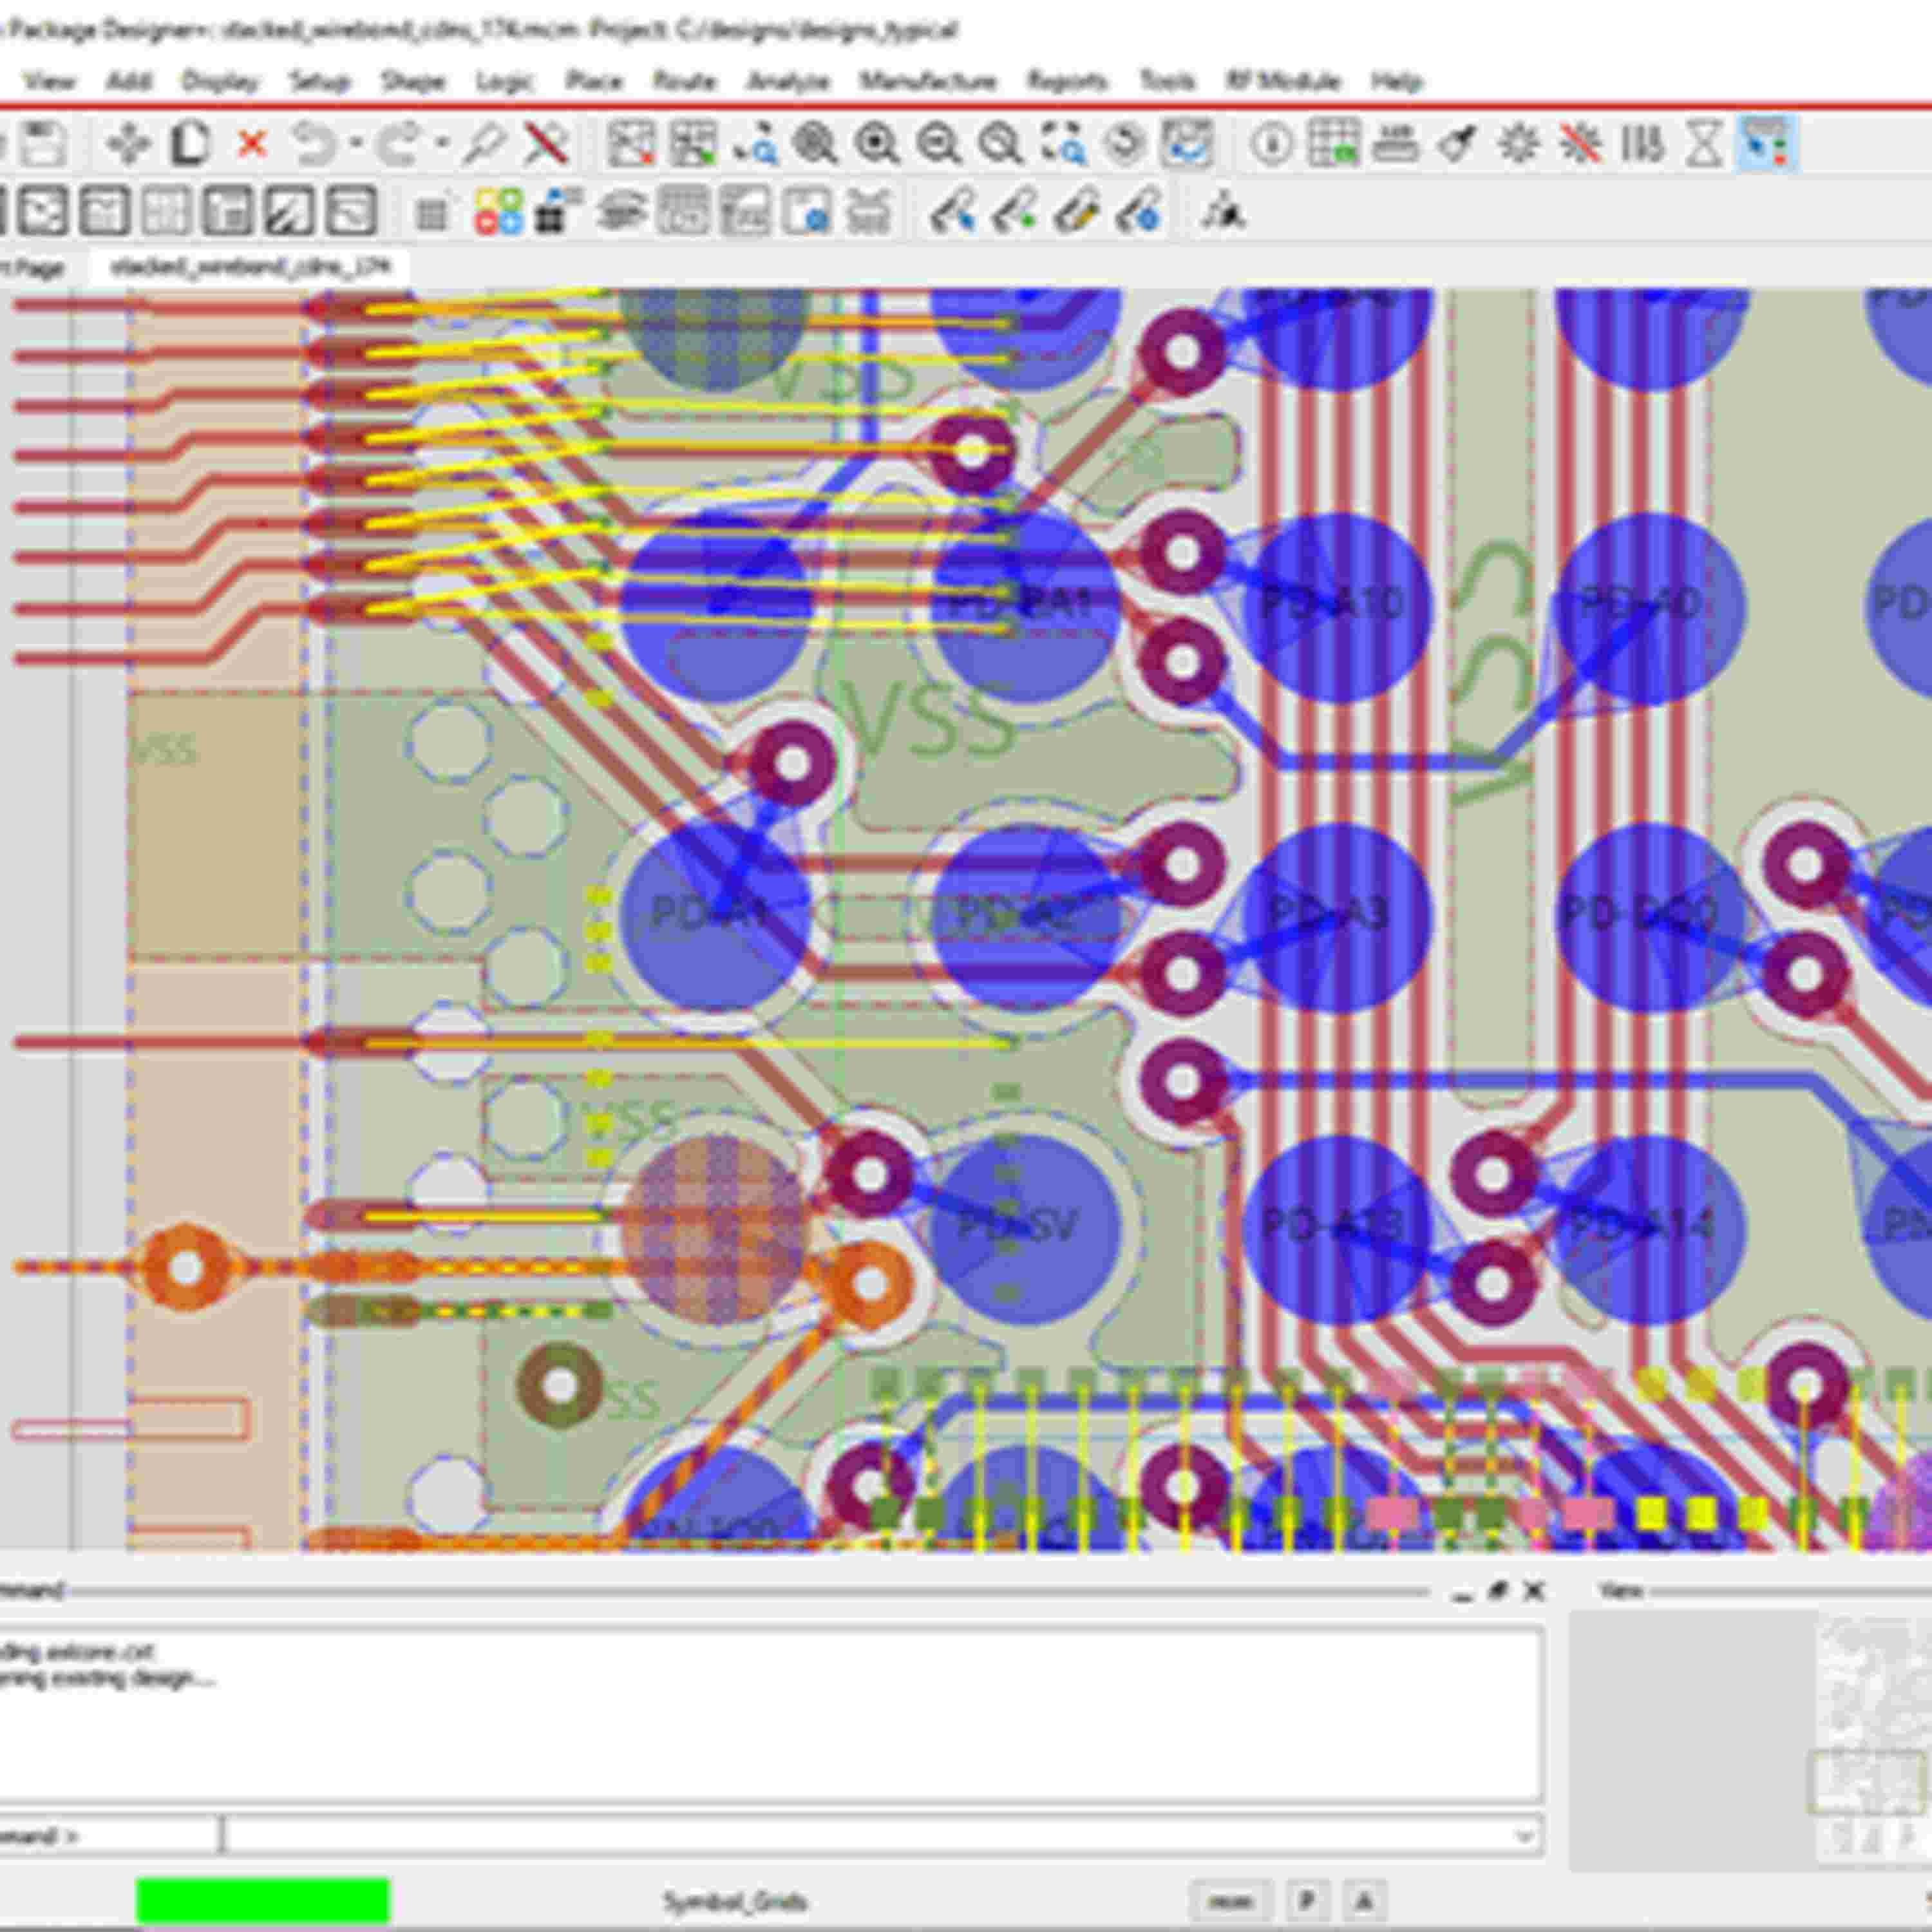Toggle the A button in status bar
Viewport: 1932px width, 1932px height.
pyautogui.click(x=1367, y=1900)
